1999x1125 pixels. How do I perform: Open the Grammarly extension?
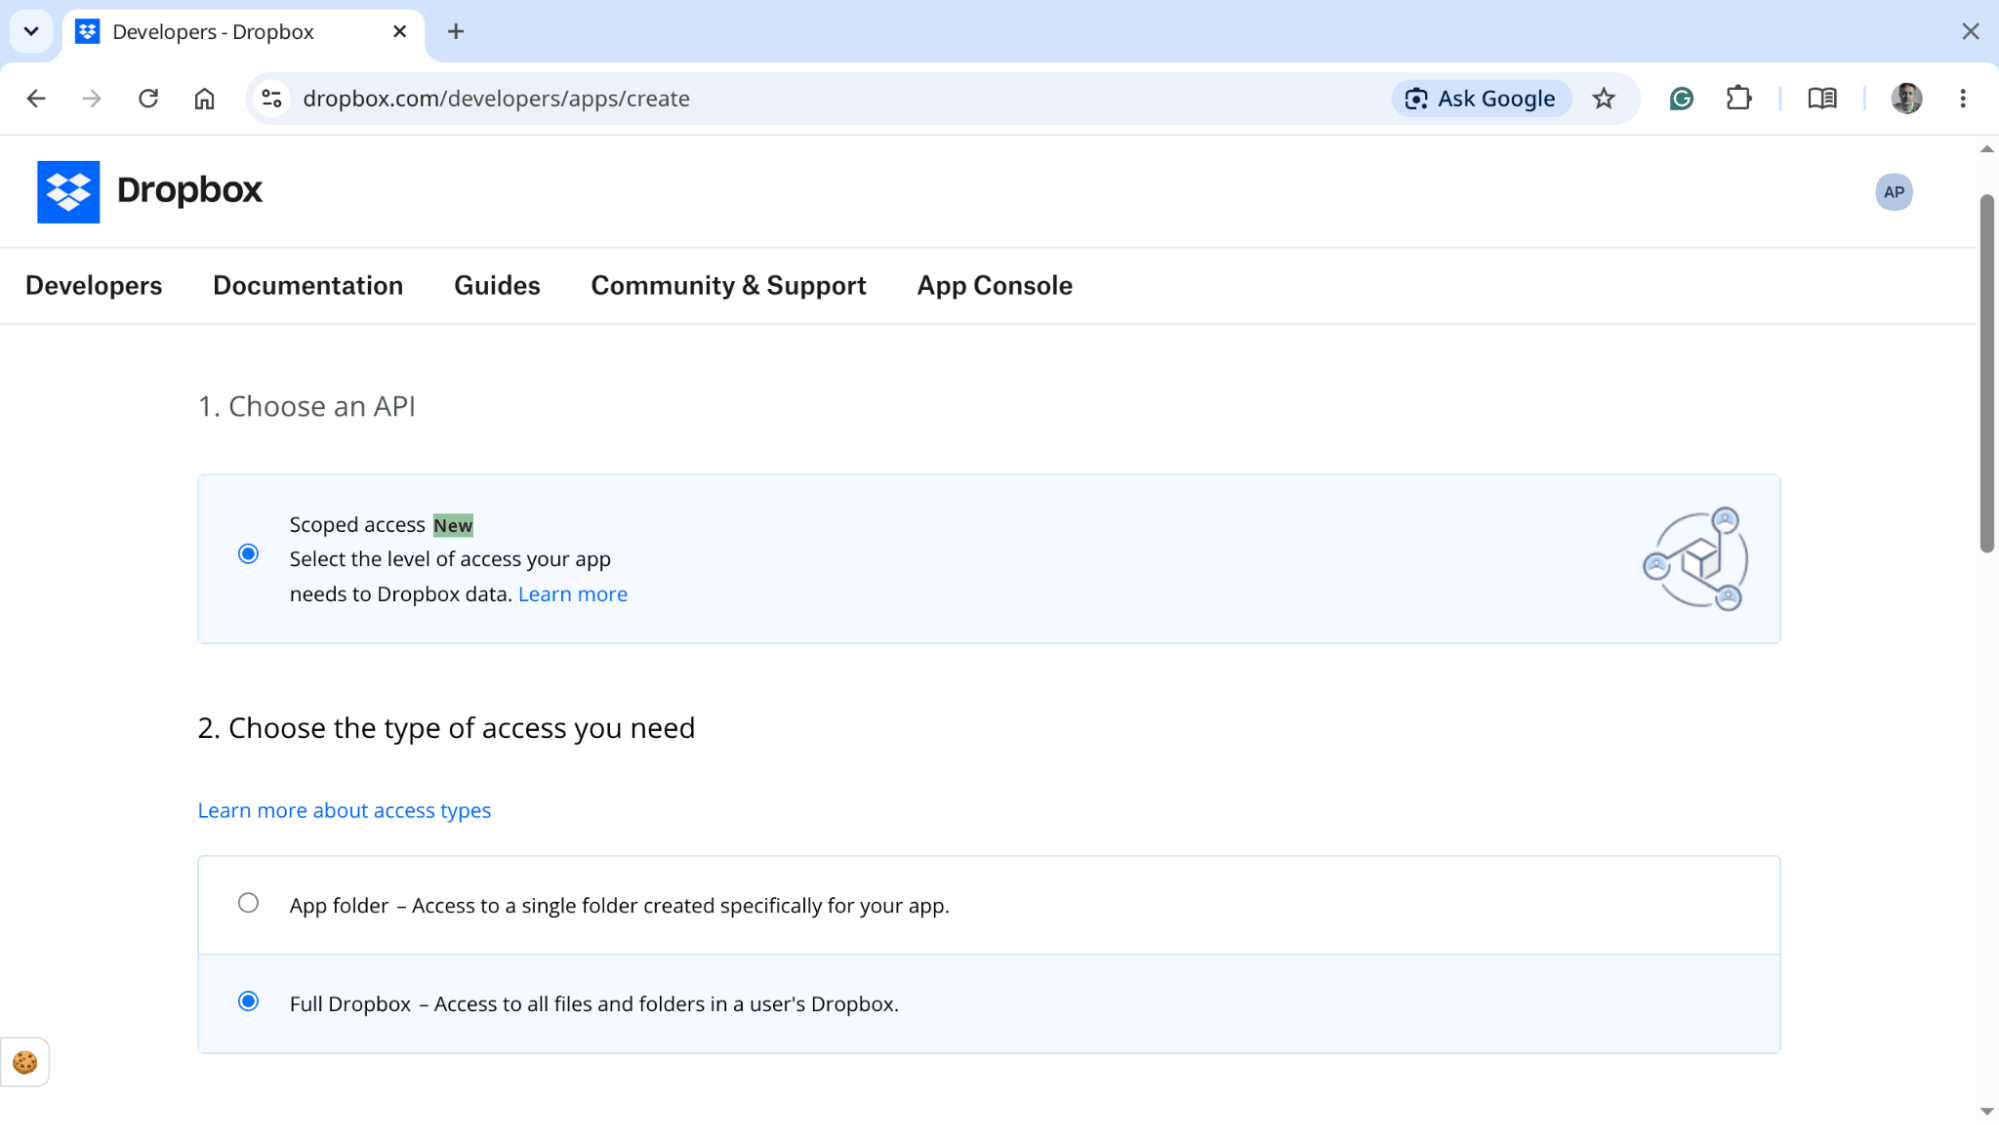[1681, 98]
